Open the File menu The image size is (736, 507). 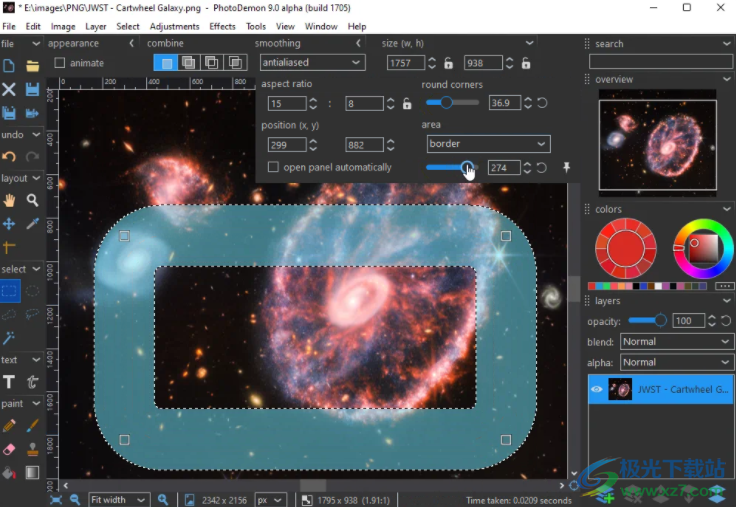coord(9,26)
